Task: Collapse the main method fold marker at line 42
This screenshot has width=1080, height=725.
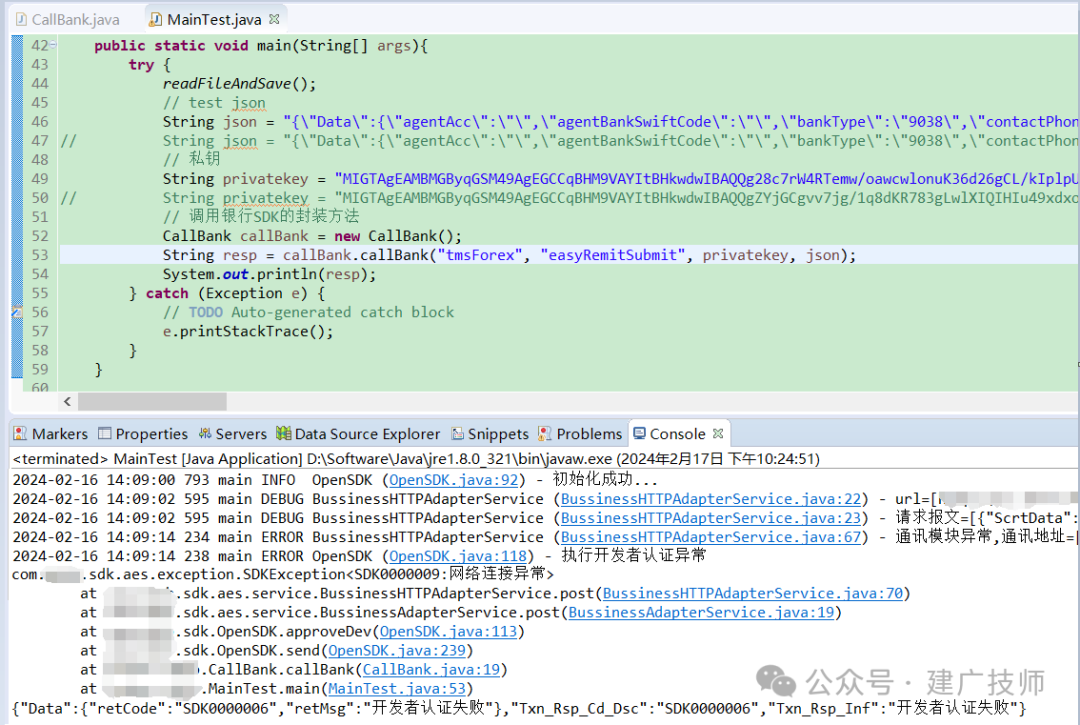Action: (x=53, y=45)
